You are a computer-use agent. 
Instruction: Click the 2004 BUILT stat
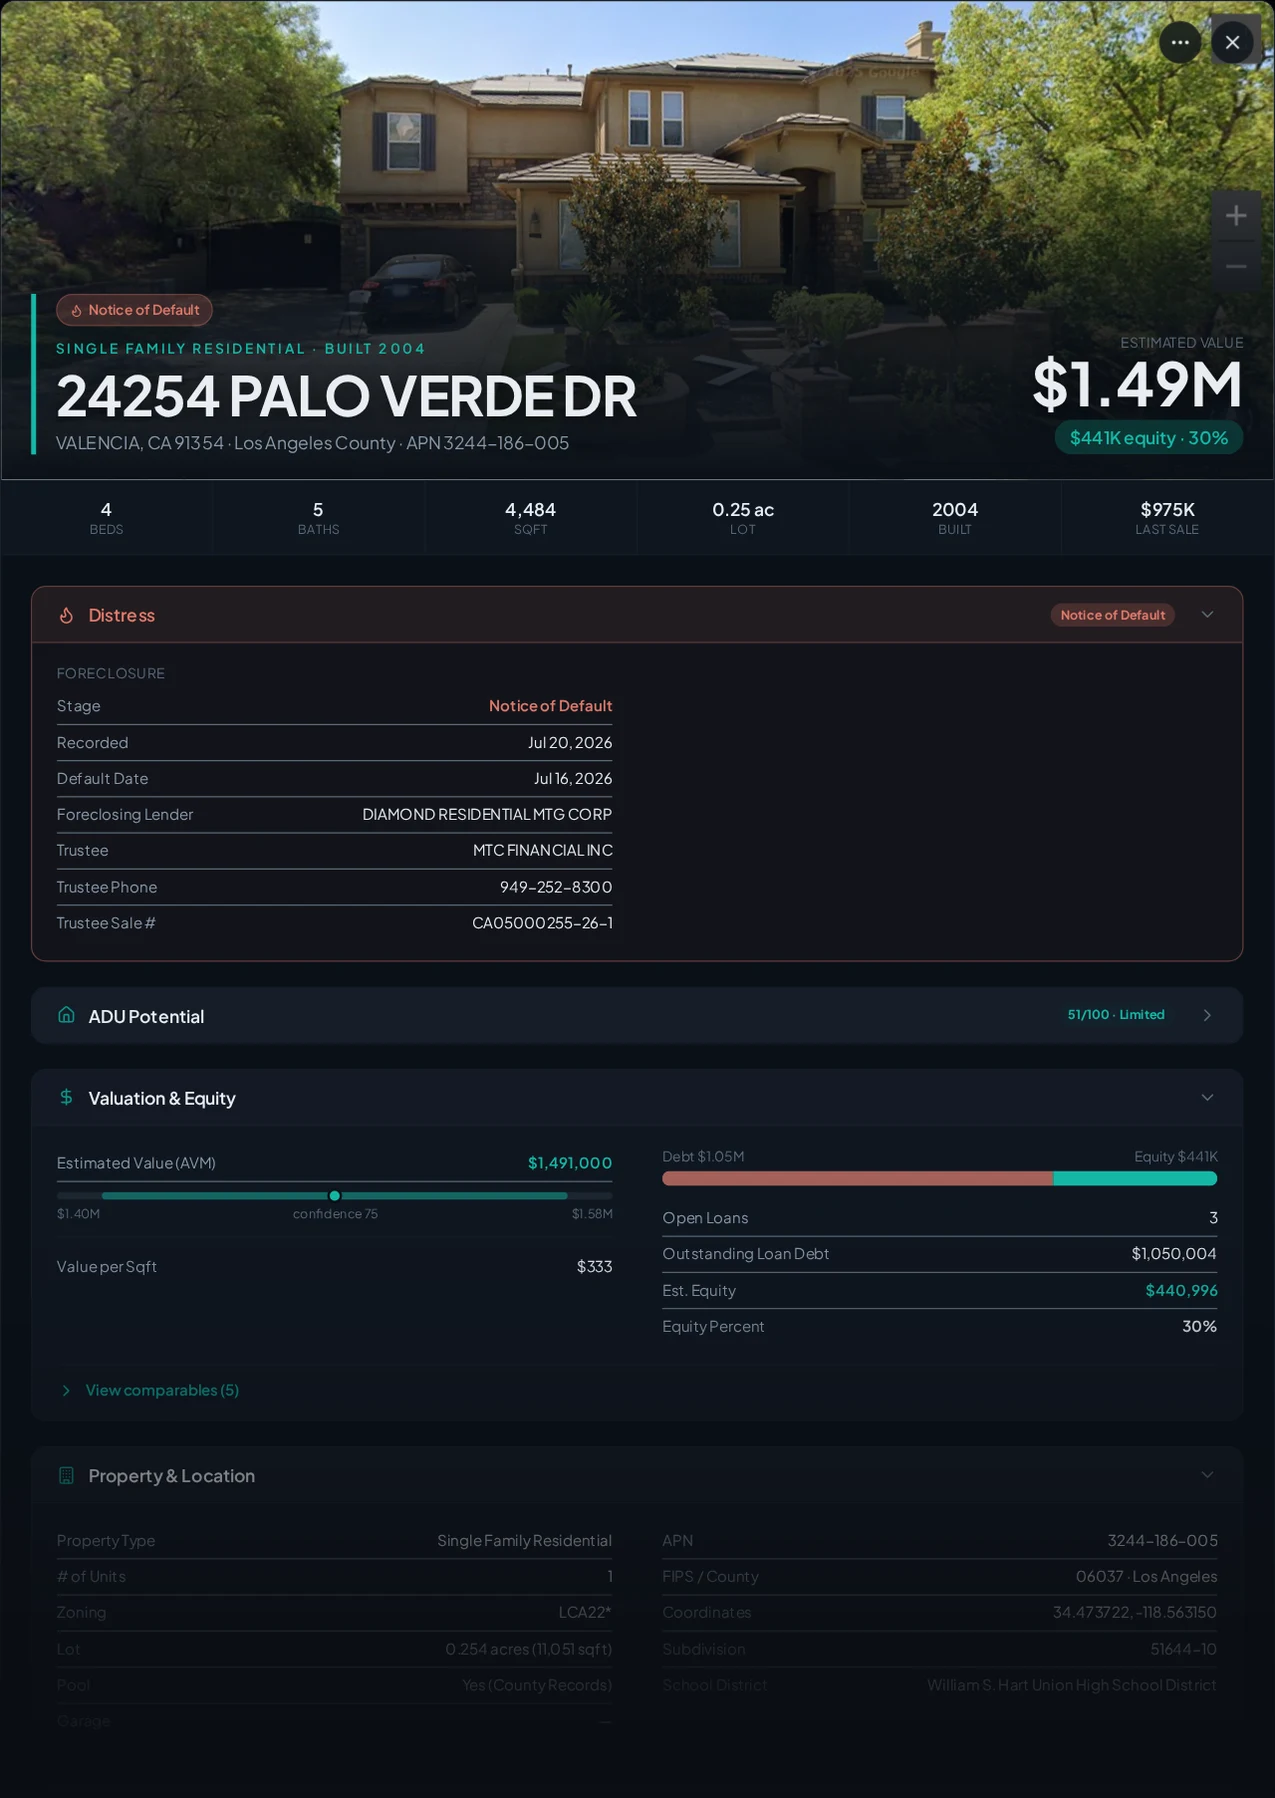coord(955,517)
